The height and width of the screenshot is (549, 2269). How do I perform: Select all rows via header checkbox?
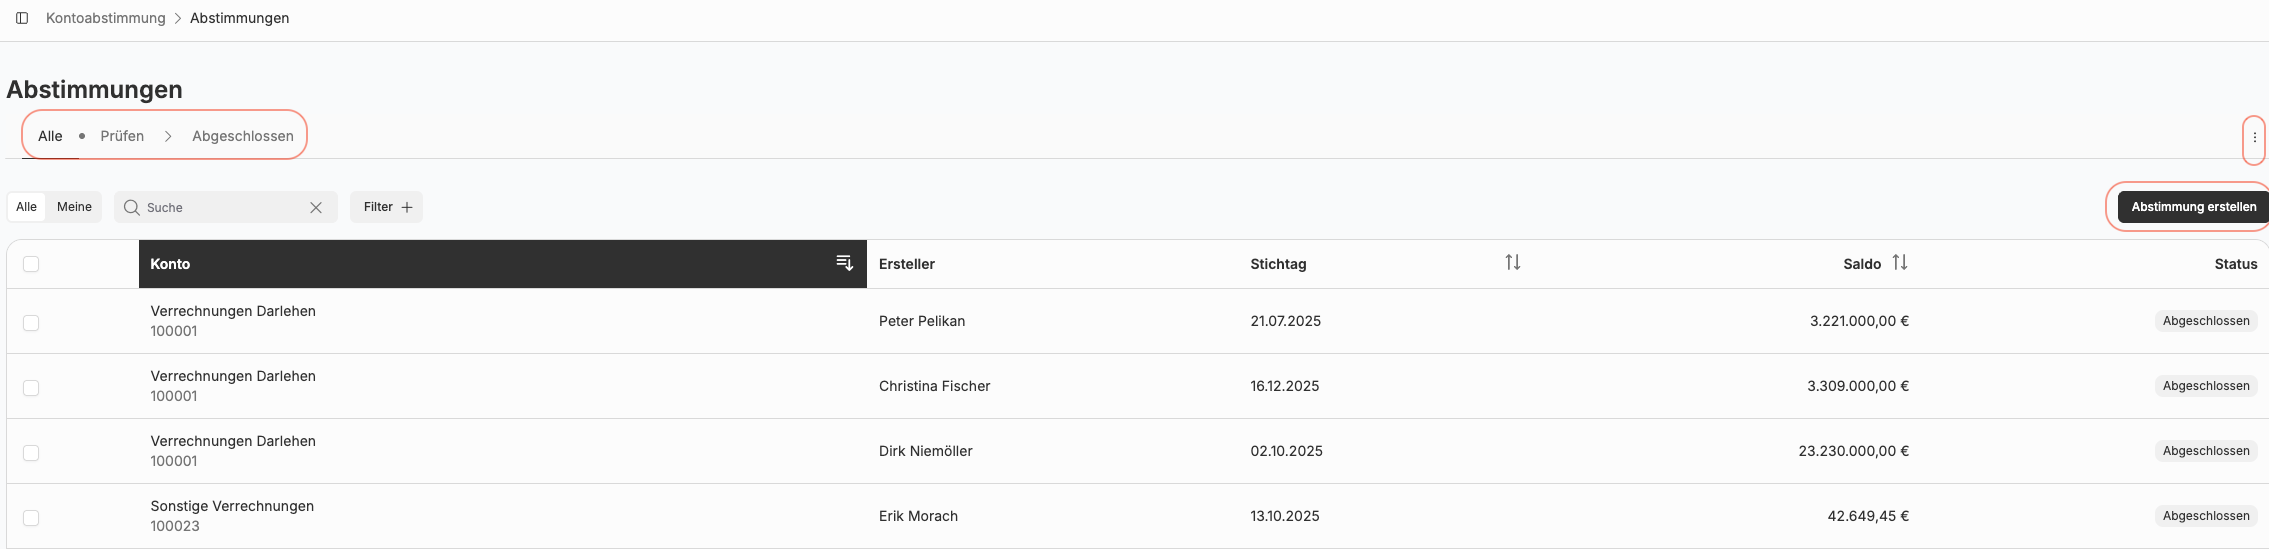click(31, 264)
